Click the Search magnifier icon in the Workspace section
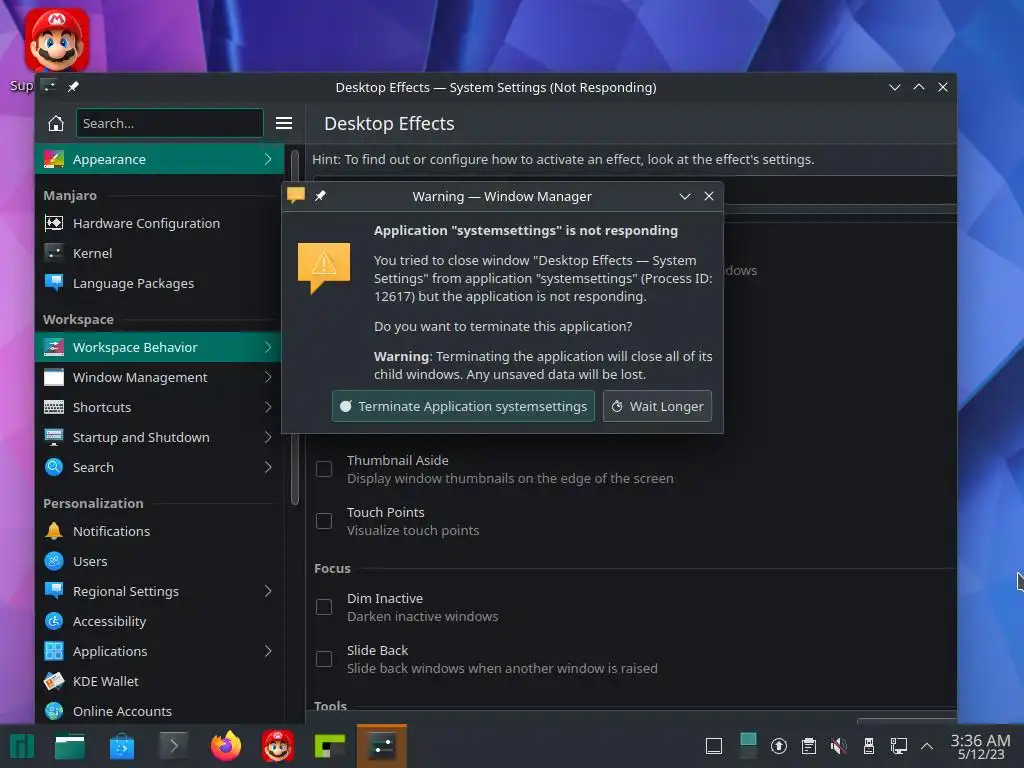Viewport: 1024px width, 768px height. point(54,467)
